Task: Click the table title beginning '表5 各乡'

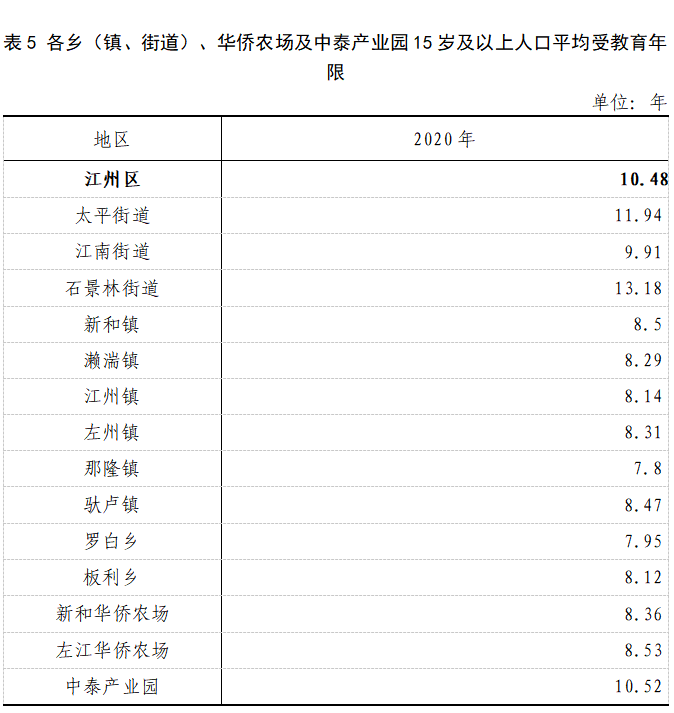Action: (x=335, y=57)
